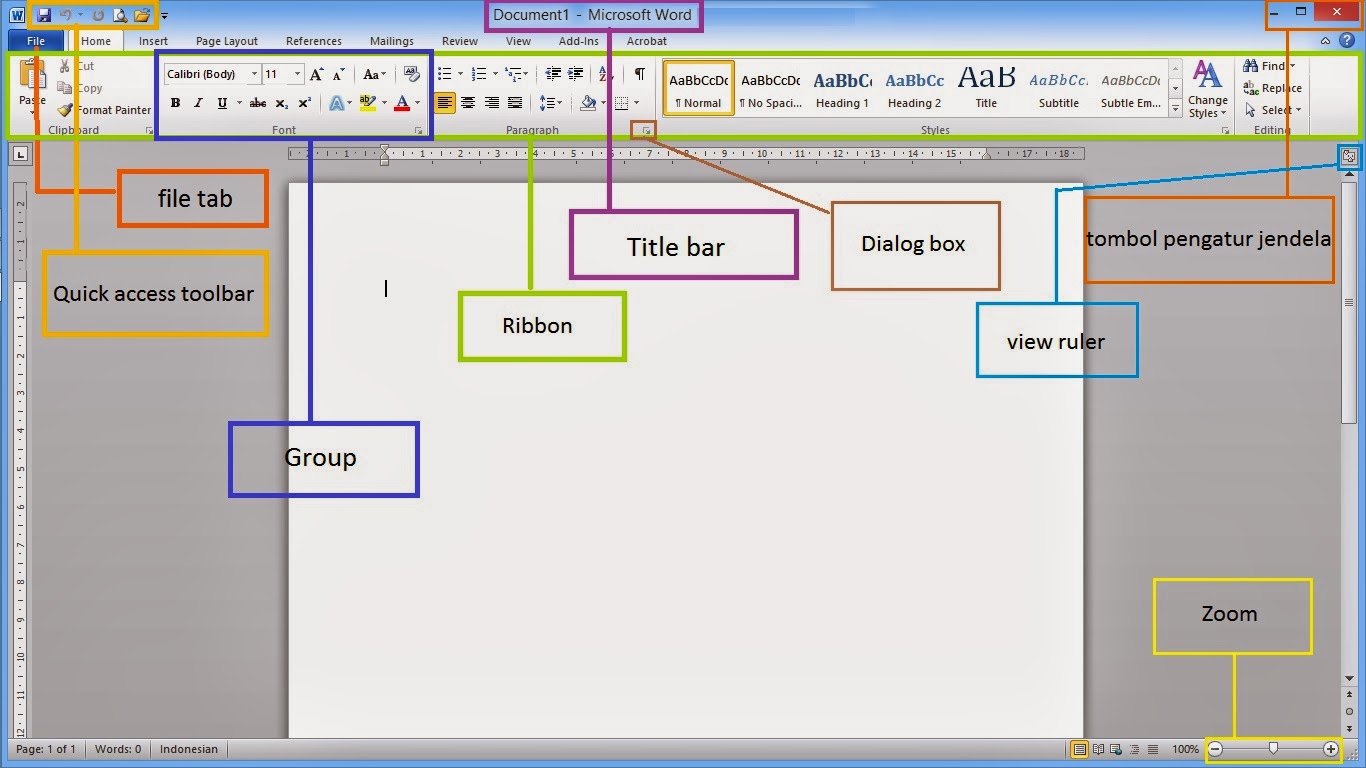Center-align the paragraph
The image size is (1366, 768).
pos(468,103)
